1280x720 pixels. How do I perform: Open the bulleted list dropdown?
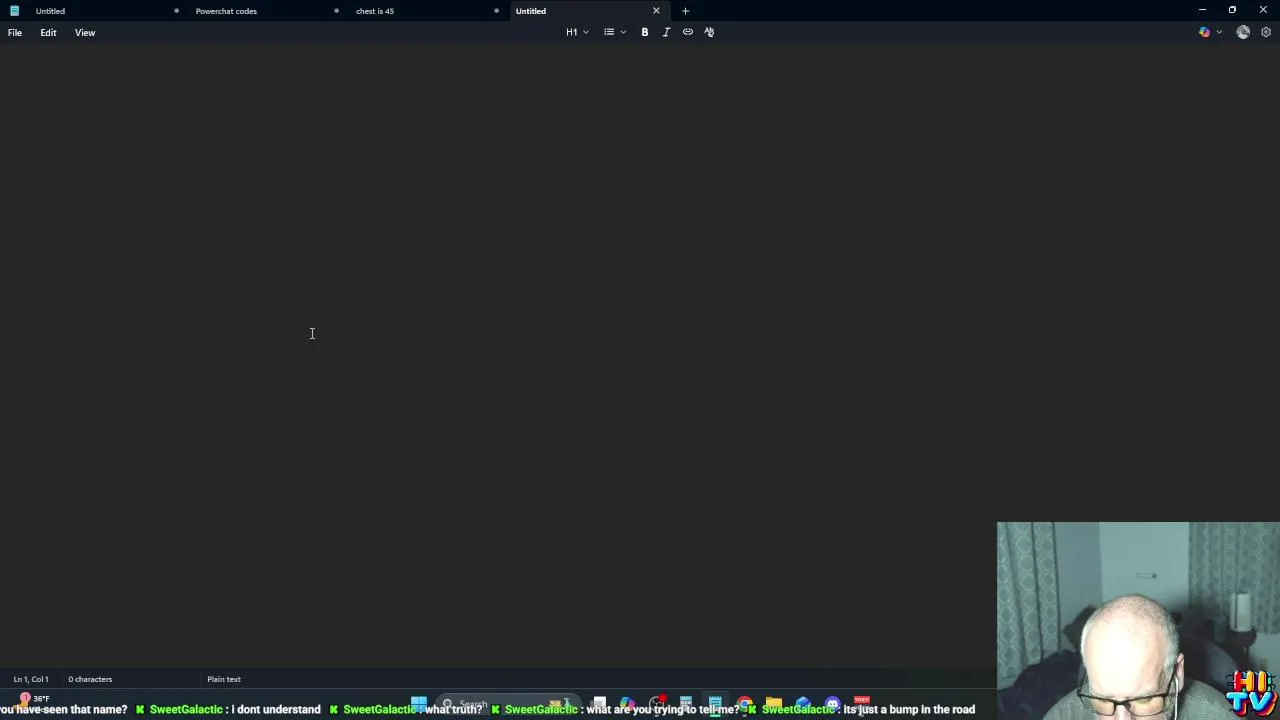[x=614, y=32]
